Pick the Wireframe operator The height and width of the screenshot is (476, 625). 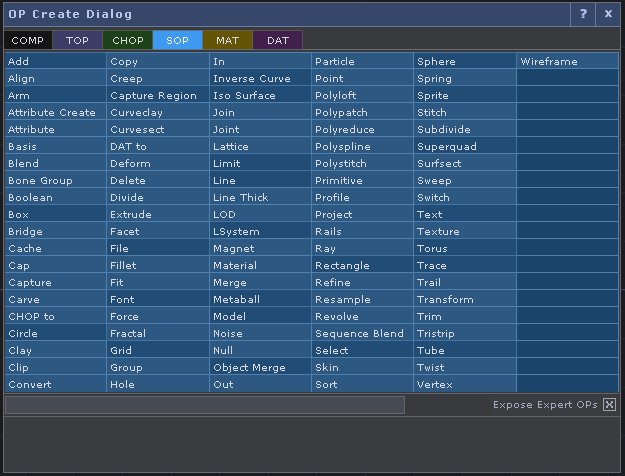[x=566, y=61]
